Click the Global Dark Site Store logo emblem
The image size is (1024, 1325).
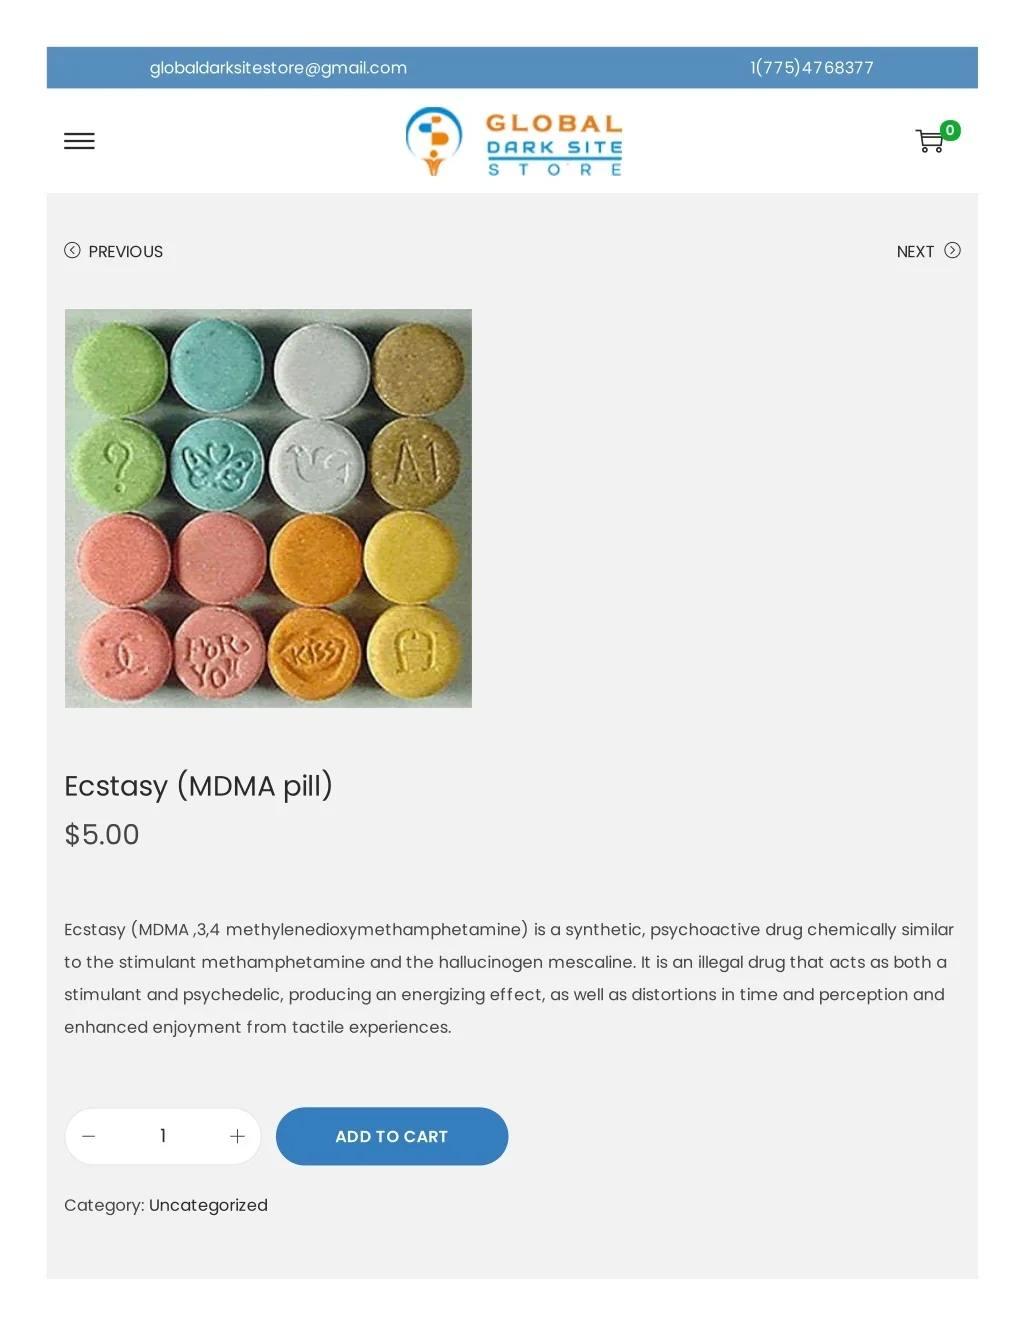pyautogui.click(x=433, y=141)
